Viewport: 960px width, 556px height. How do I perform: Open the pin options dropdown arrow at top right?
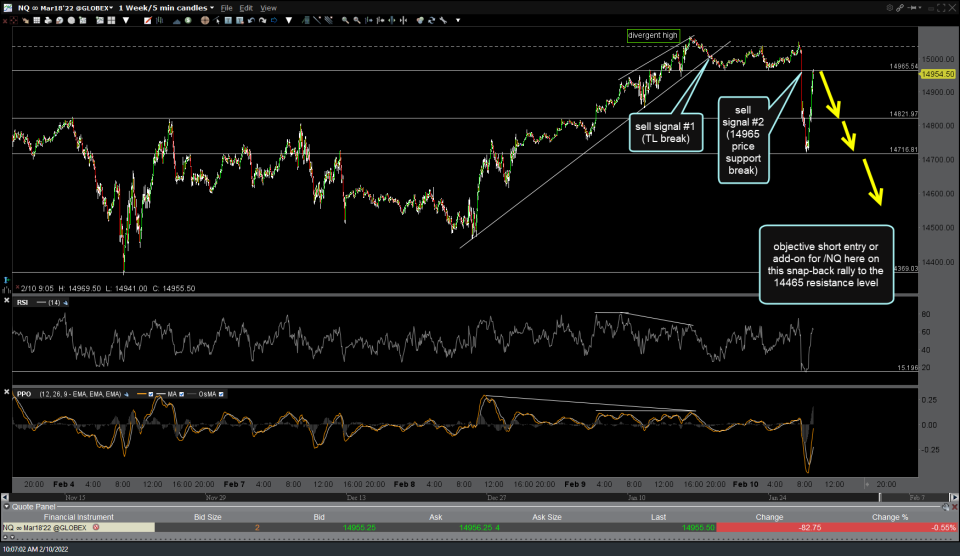pyautogui.click(x=920, y=8)
